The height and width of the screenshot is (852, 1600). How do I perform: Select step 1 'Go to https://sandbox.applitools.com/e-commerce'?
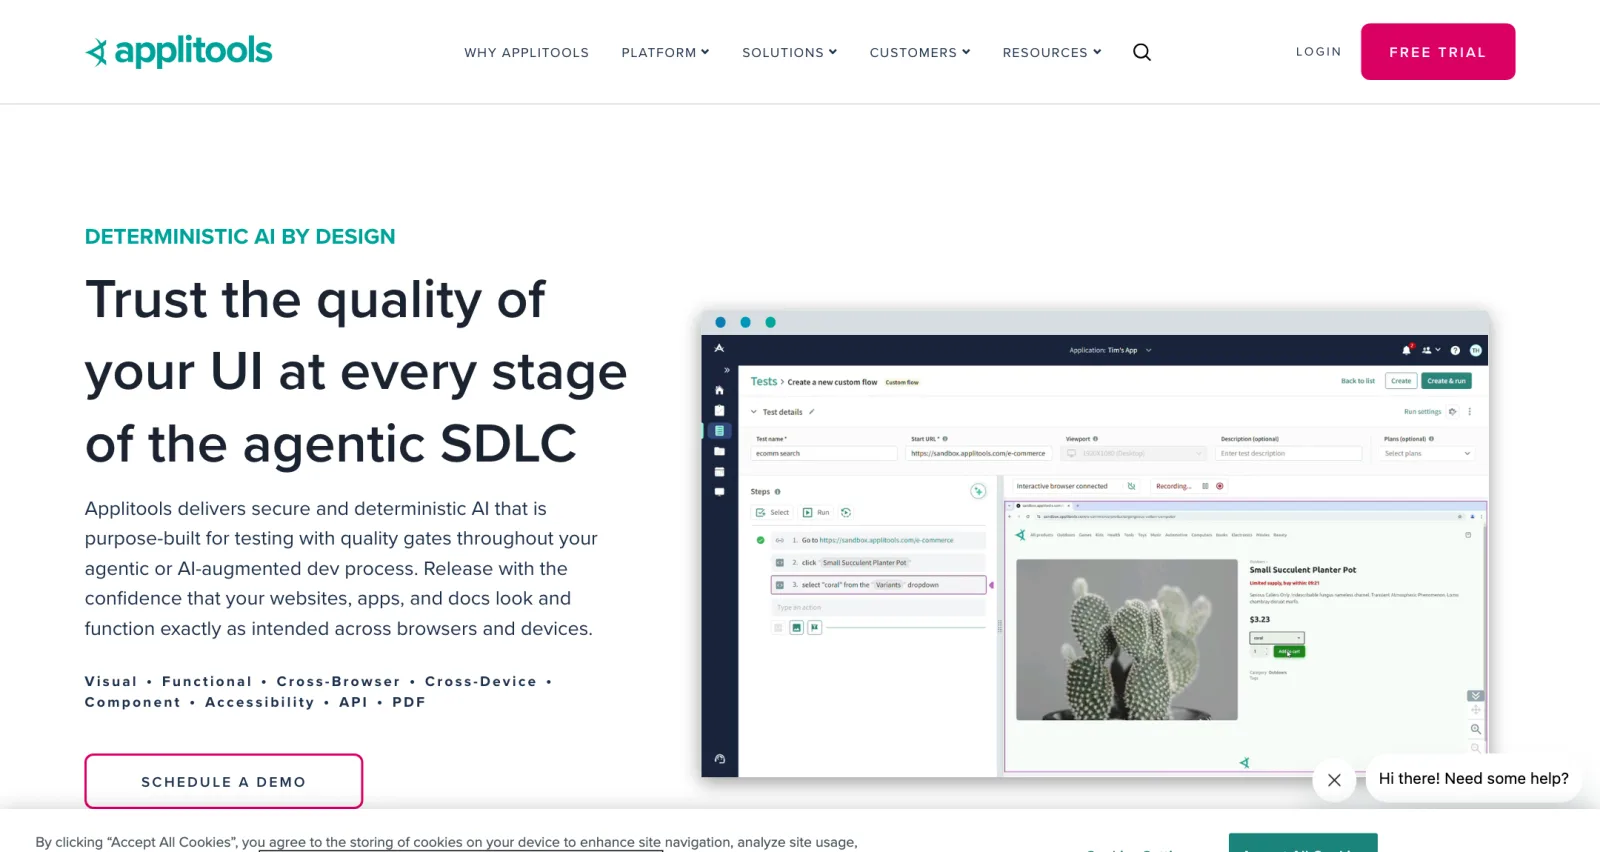[879, 540]
